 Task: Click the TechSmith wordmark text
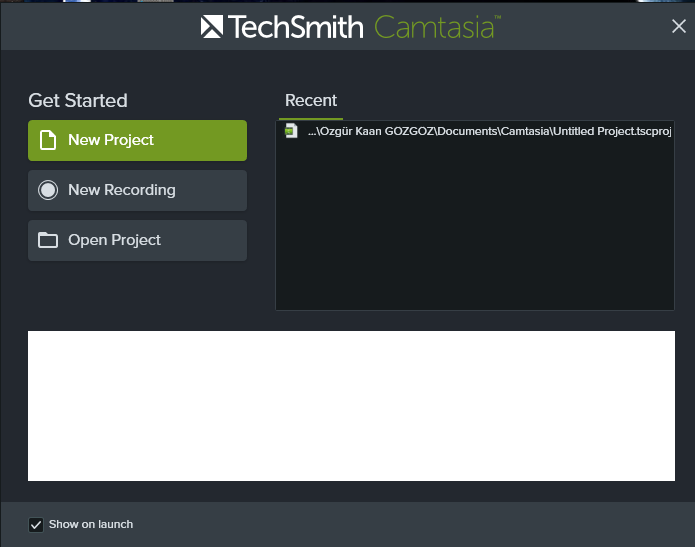(296, 27)
